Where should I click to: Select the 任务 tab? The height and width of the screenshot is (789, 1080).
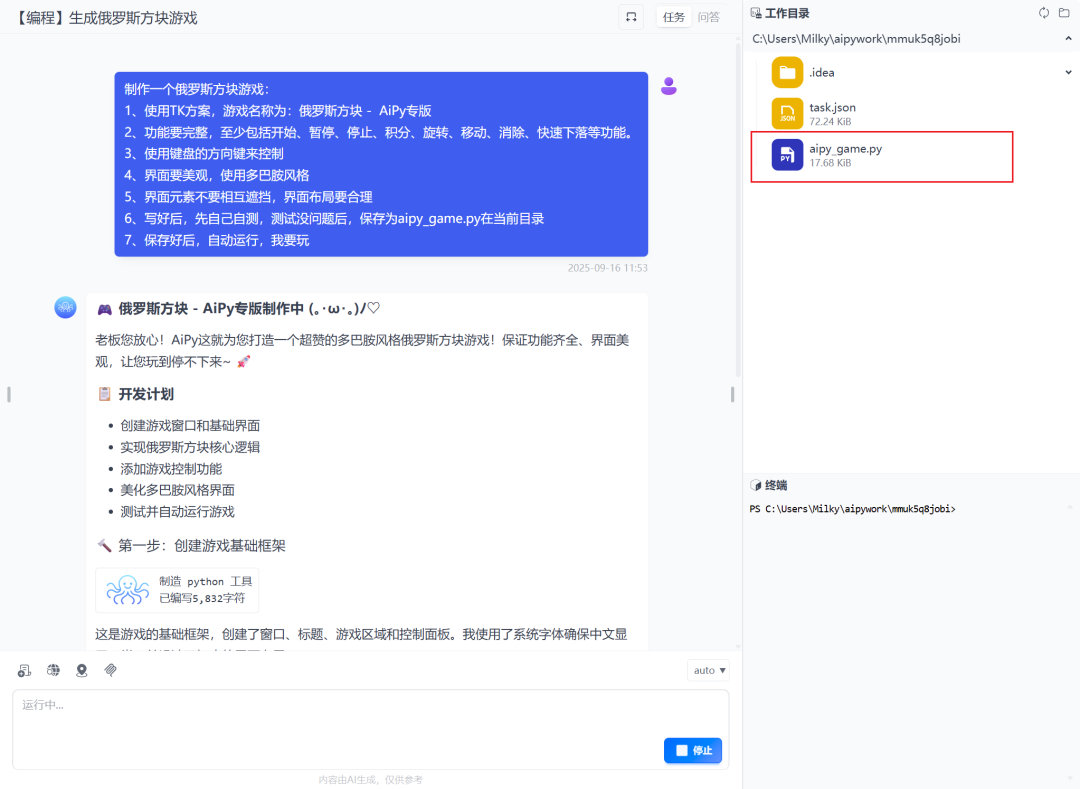point(674,17)
